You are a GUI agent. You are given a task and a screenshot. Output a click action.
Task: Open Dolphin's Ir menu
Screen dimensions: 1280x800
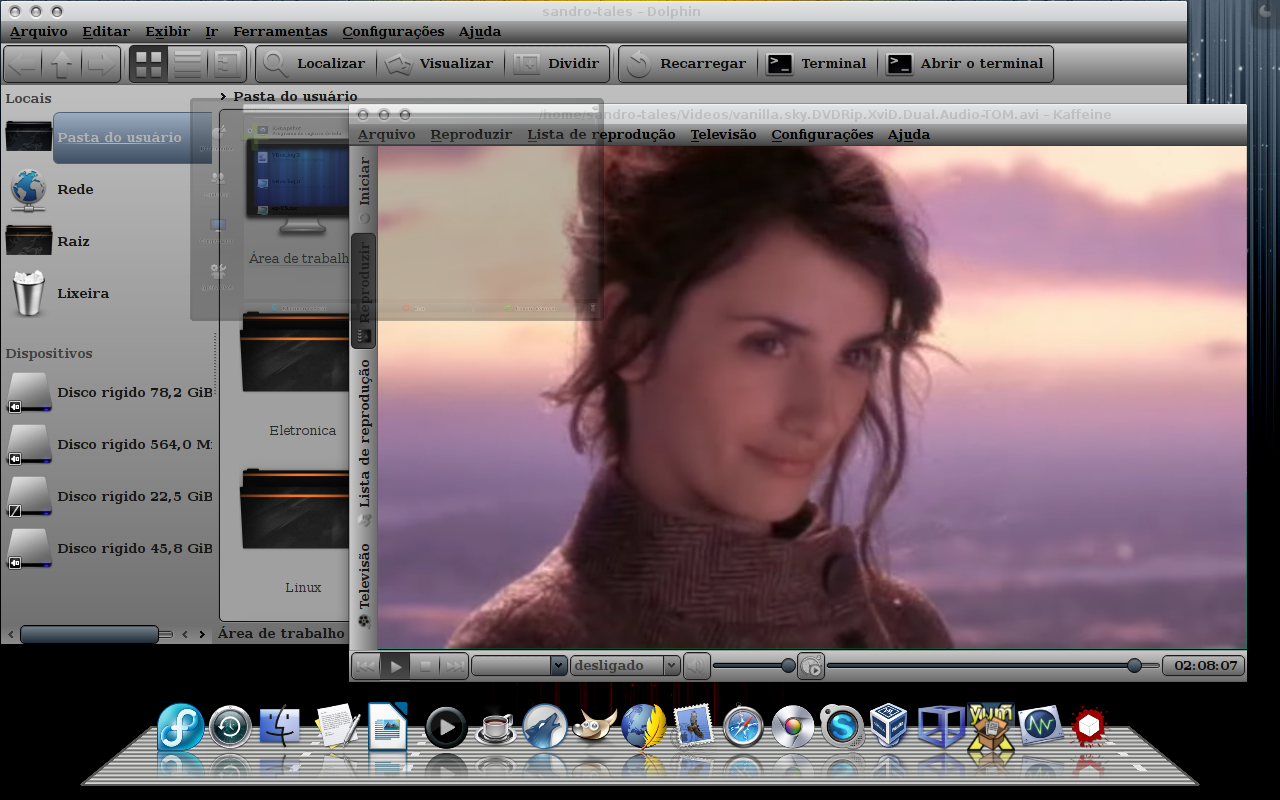(x=211, y=32)
